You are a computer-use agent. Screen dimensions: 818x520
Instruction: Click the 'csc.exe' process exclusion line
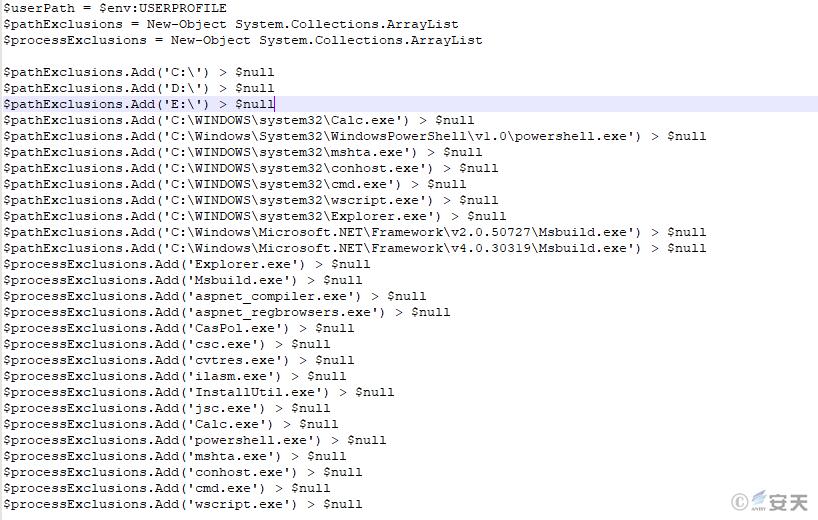(166, 344)
